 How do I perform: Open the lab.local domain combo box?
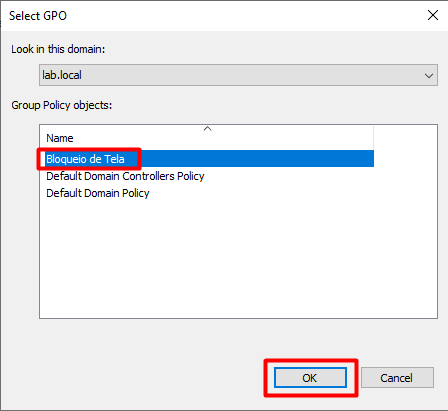tap(238, 75)
